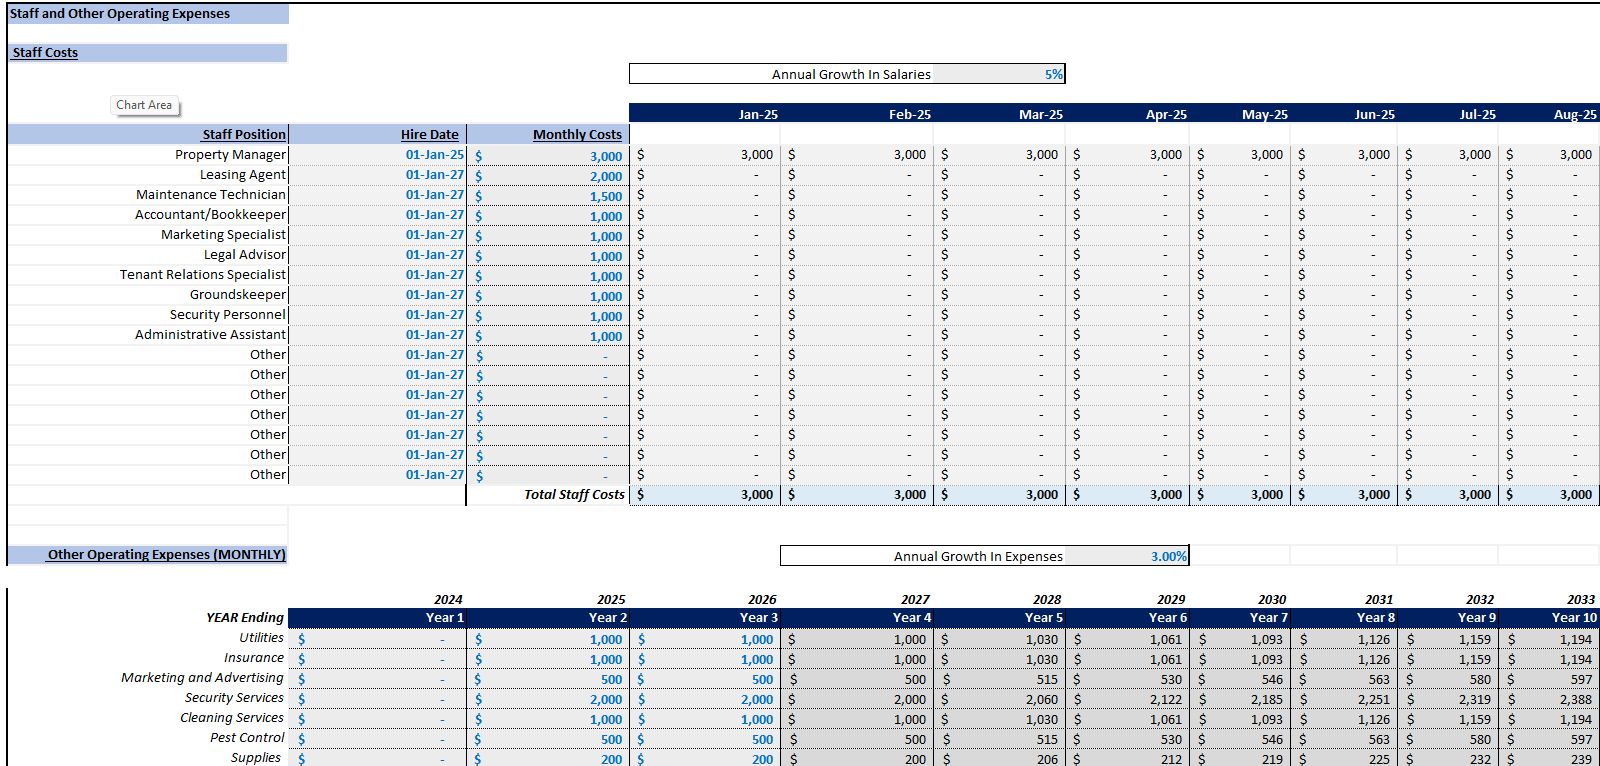Click the Jun-25 month header
The width and height of the screenshot is (1600, 766).
(x=1375, y=115)
